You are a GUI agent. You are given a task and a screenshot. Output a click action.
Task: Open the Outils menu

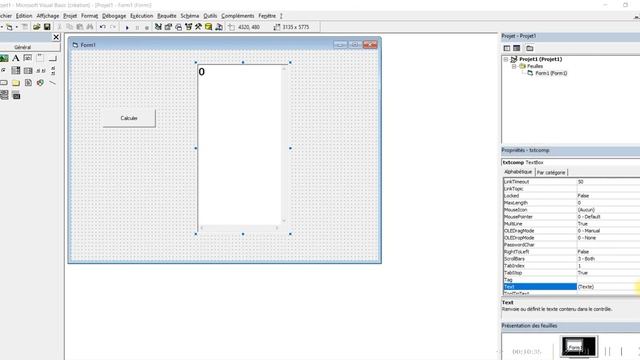[x=210, y=16]
